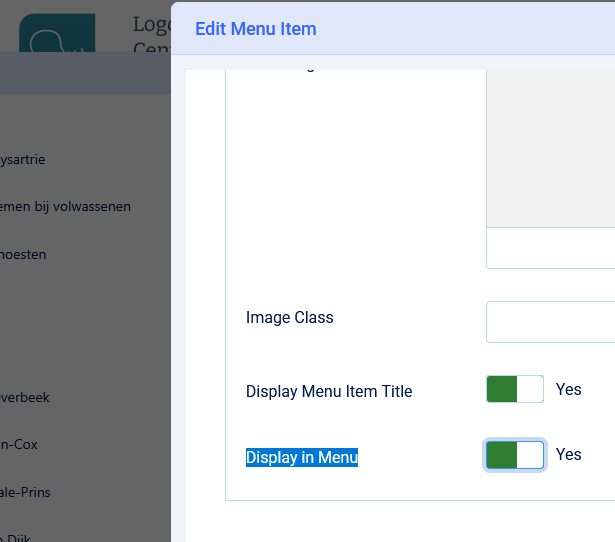Click Yes next to Display Menu Item Title
615x542 pixels.
tap(568, 389)
